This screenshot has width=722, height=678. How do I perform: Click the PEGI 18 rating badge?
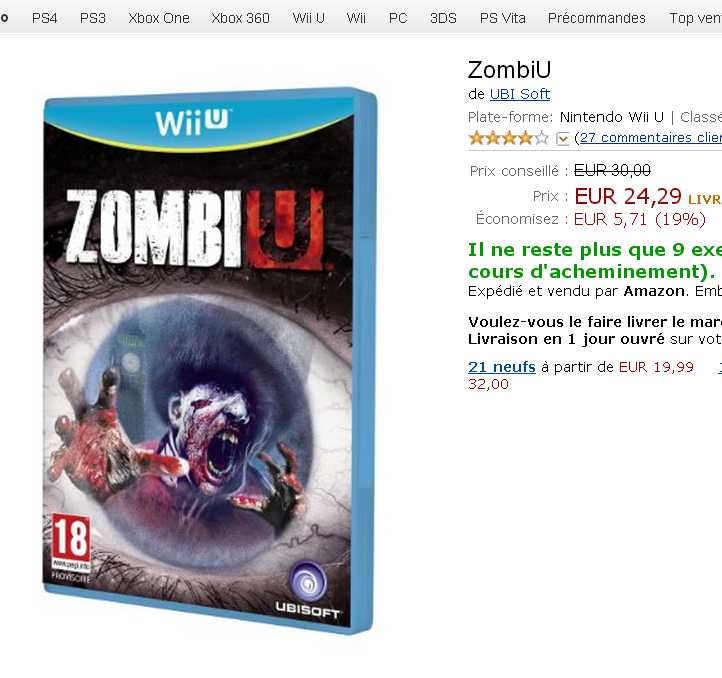click(71, 542)
